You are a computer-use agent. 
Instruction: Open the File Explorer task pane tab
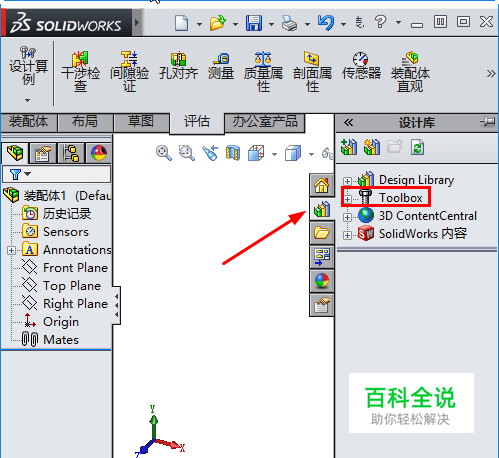pyautogui.click(x=321, y=233)
